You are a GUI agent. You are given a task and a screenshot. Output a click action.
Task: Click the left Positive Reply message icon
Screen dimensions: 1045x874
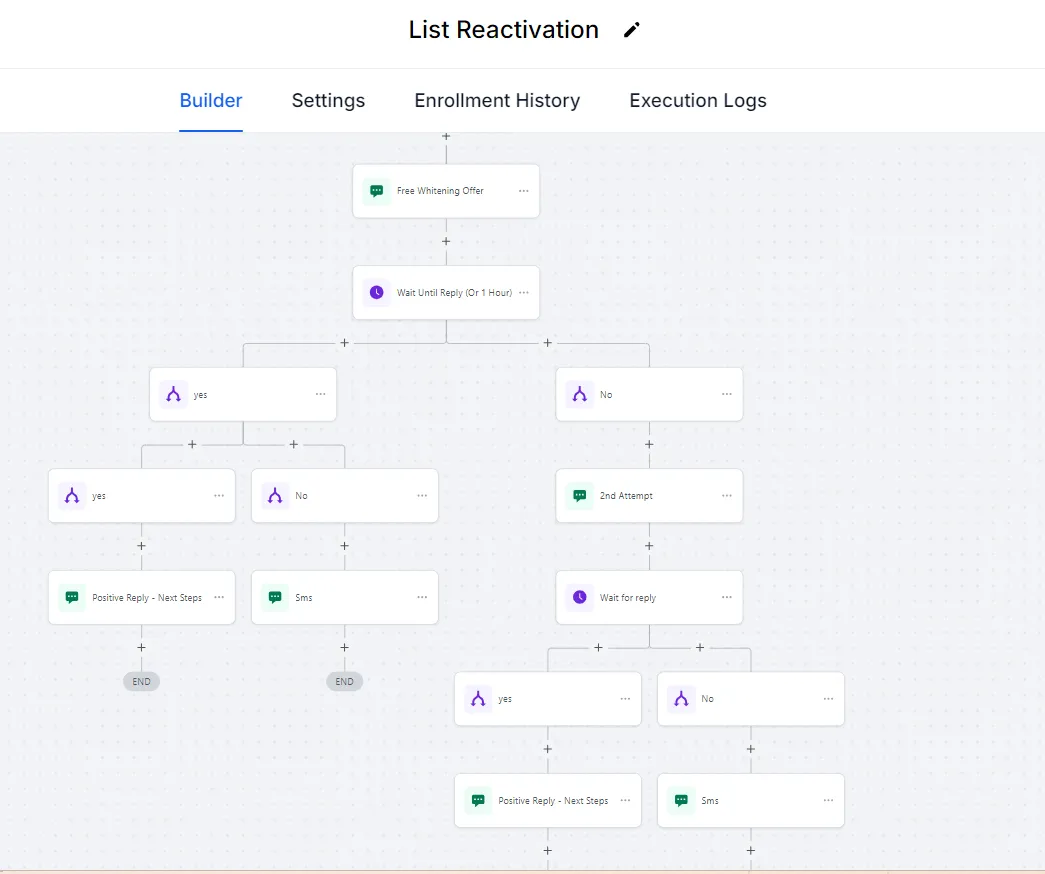72,598
